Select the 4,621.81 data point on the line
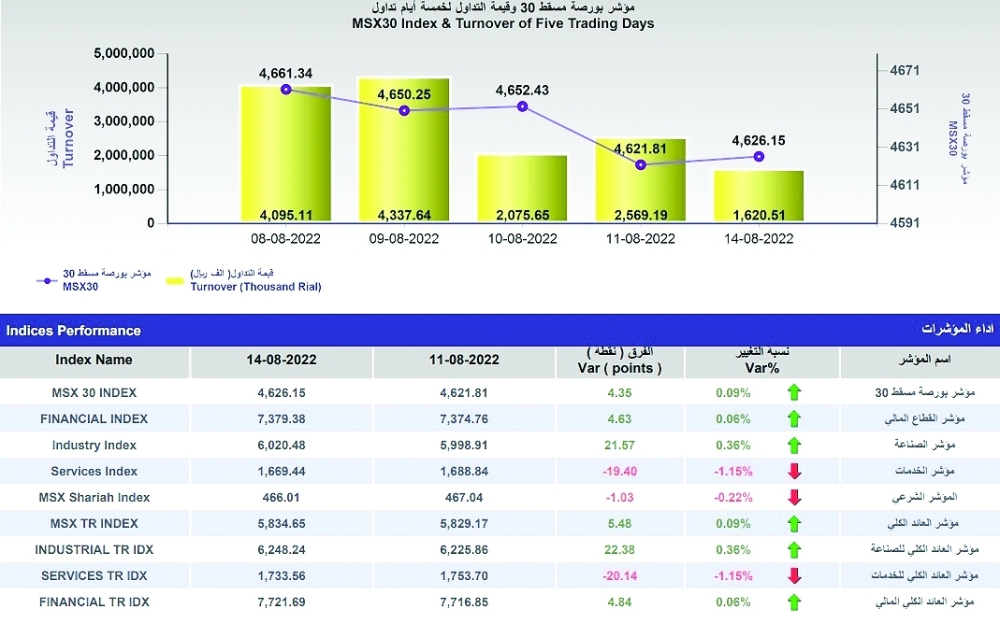1000x623 pixels. point(640,164)
